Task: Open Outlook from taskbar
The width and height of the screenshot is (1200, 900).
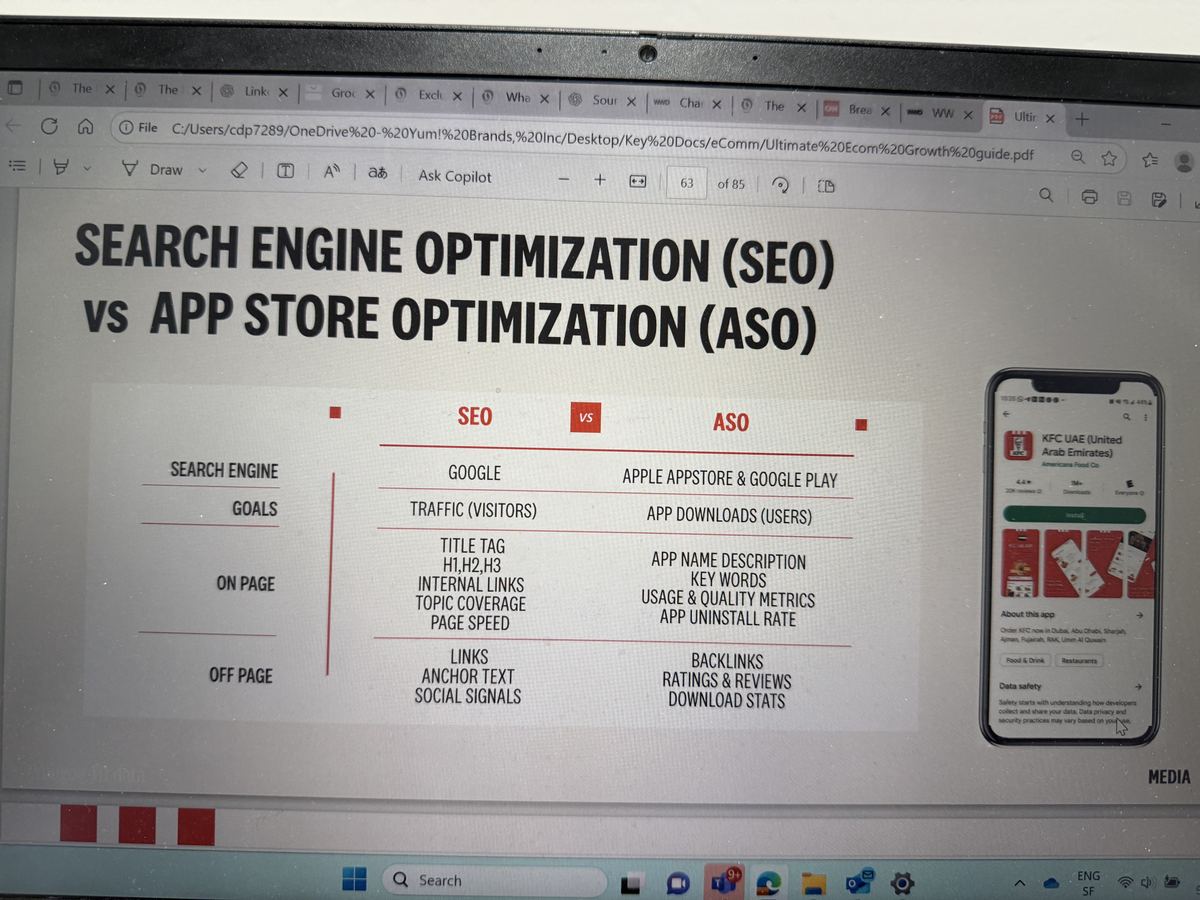Action: (x=858, y=883)
